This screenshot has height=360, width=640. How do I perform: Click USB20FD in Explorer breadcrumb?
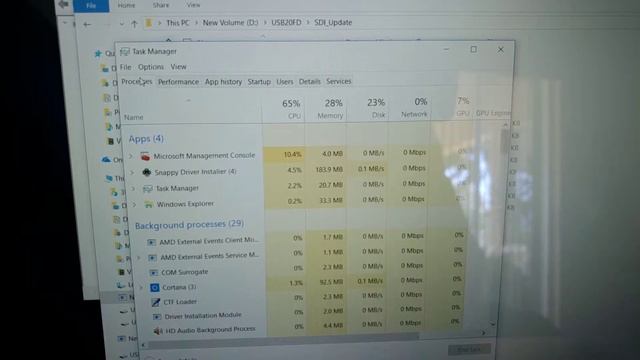286,22
